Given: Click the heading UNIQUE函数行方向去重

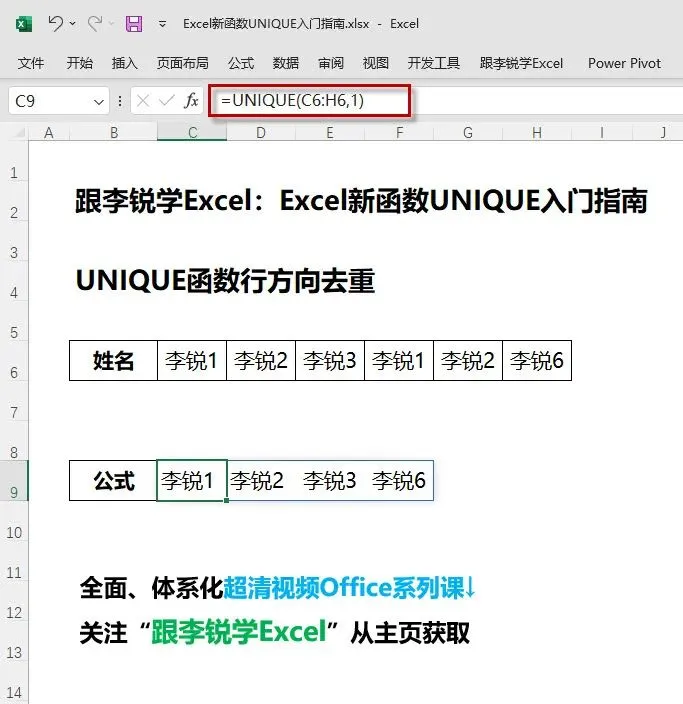Looking at the screenshot, I should tap(225, 281).
